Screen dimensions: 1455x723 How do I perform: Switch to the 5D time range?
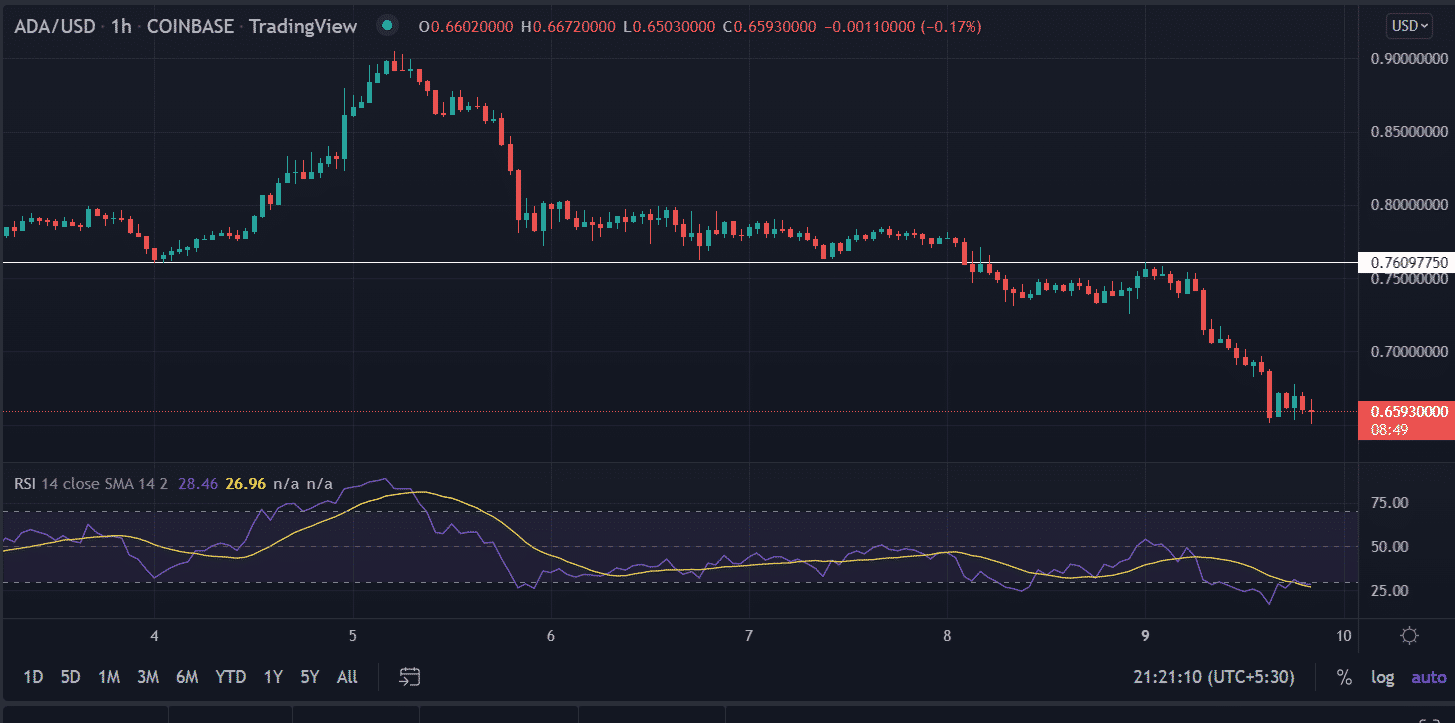70,677
